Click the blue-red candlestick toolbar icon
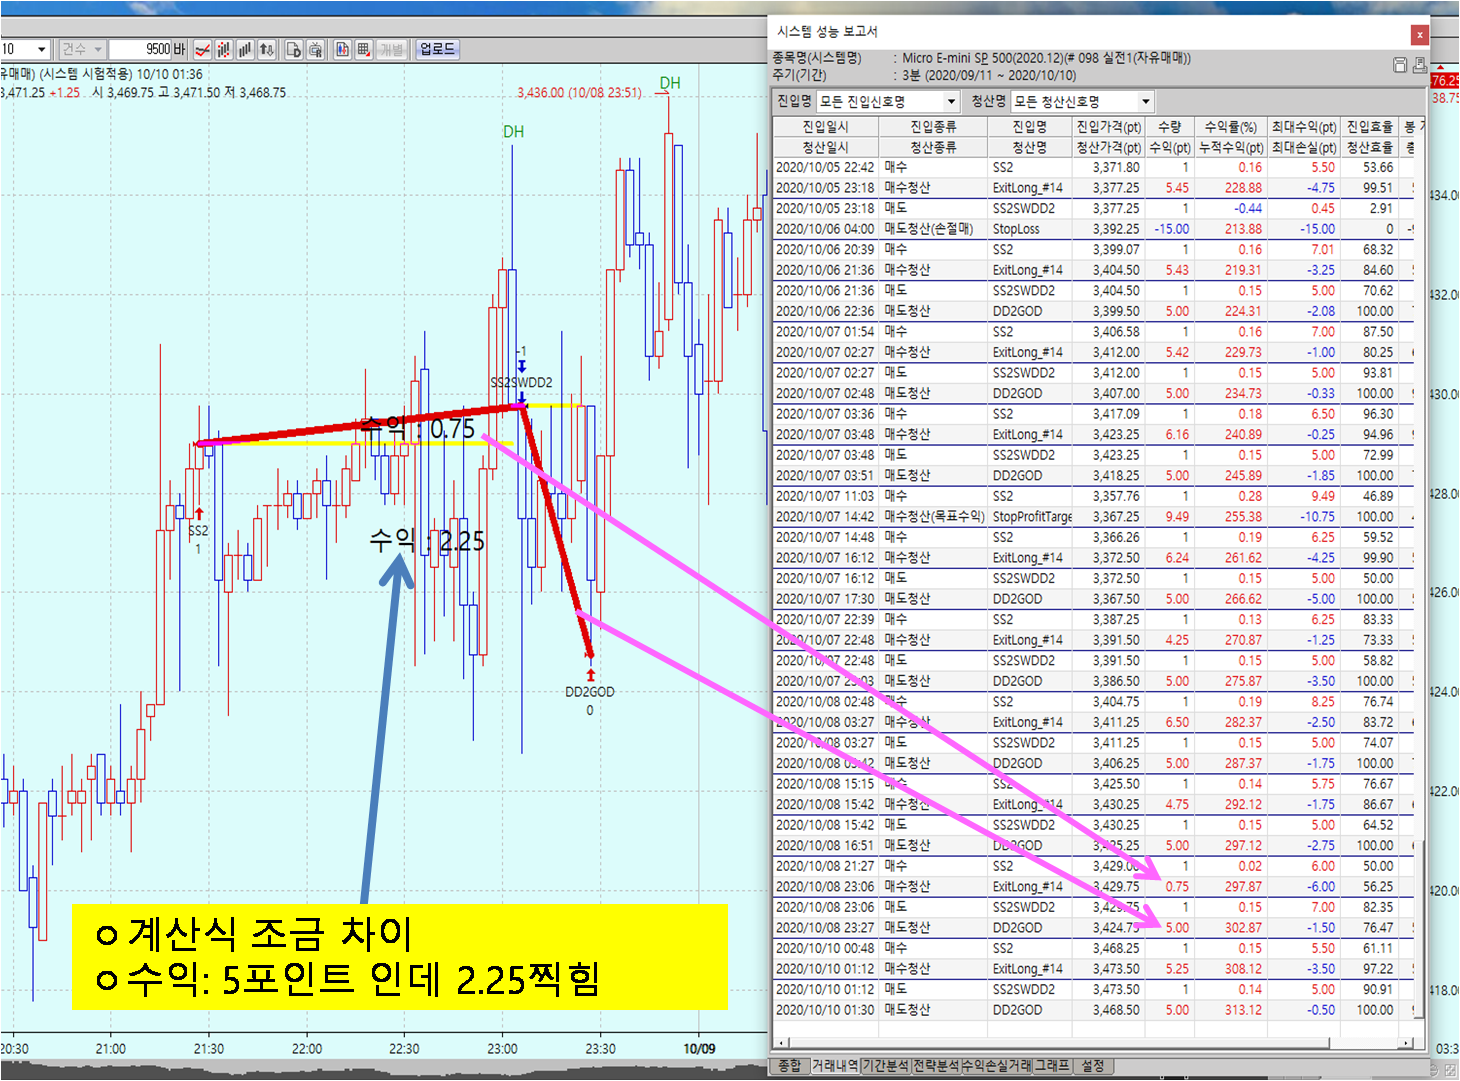Screen dimensions: 1460x1081 342,49
